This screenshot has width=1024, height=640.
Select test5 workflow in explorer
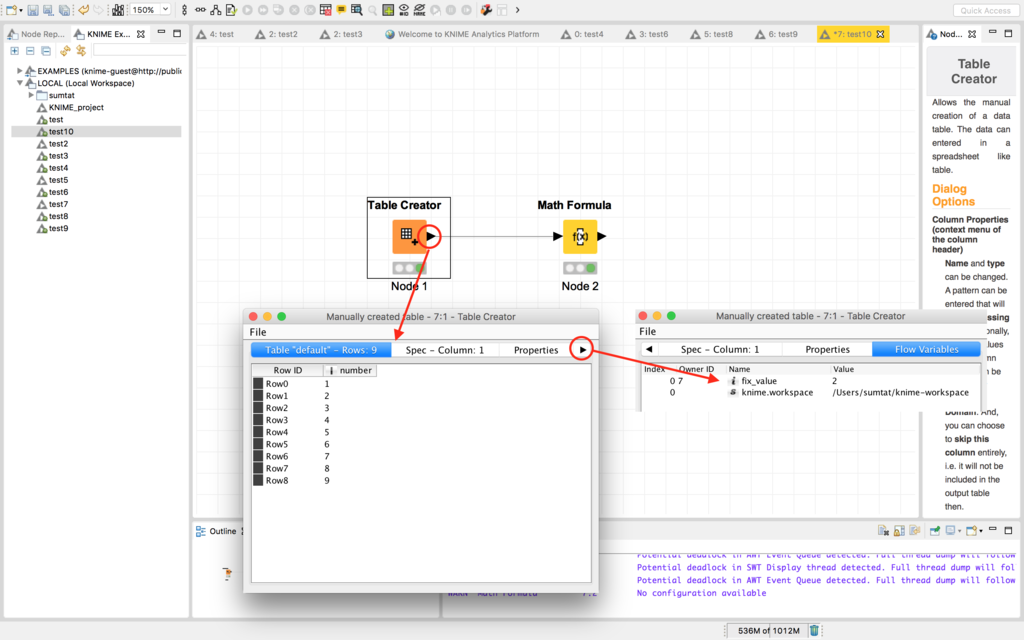coord(53,180)
